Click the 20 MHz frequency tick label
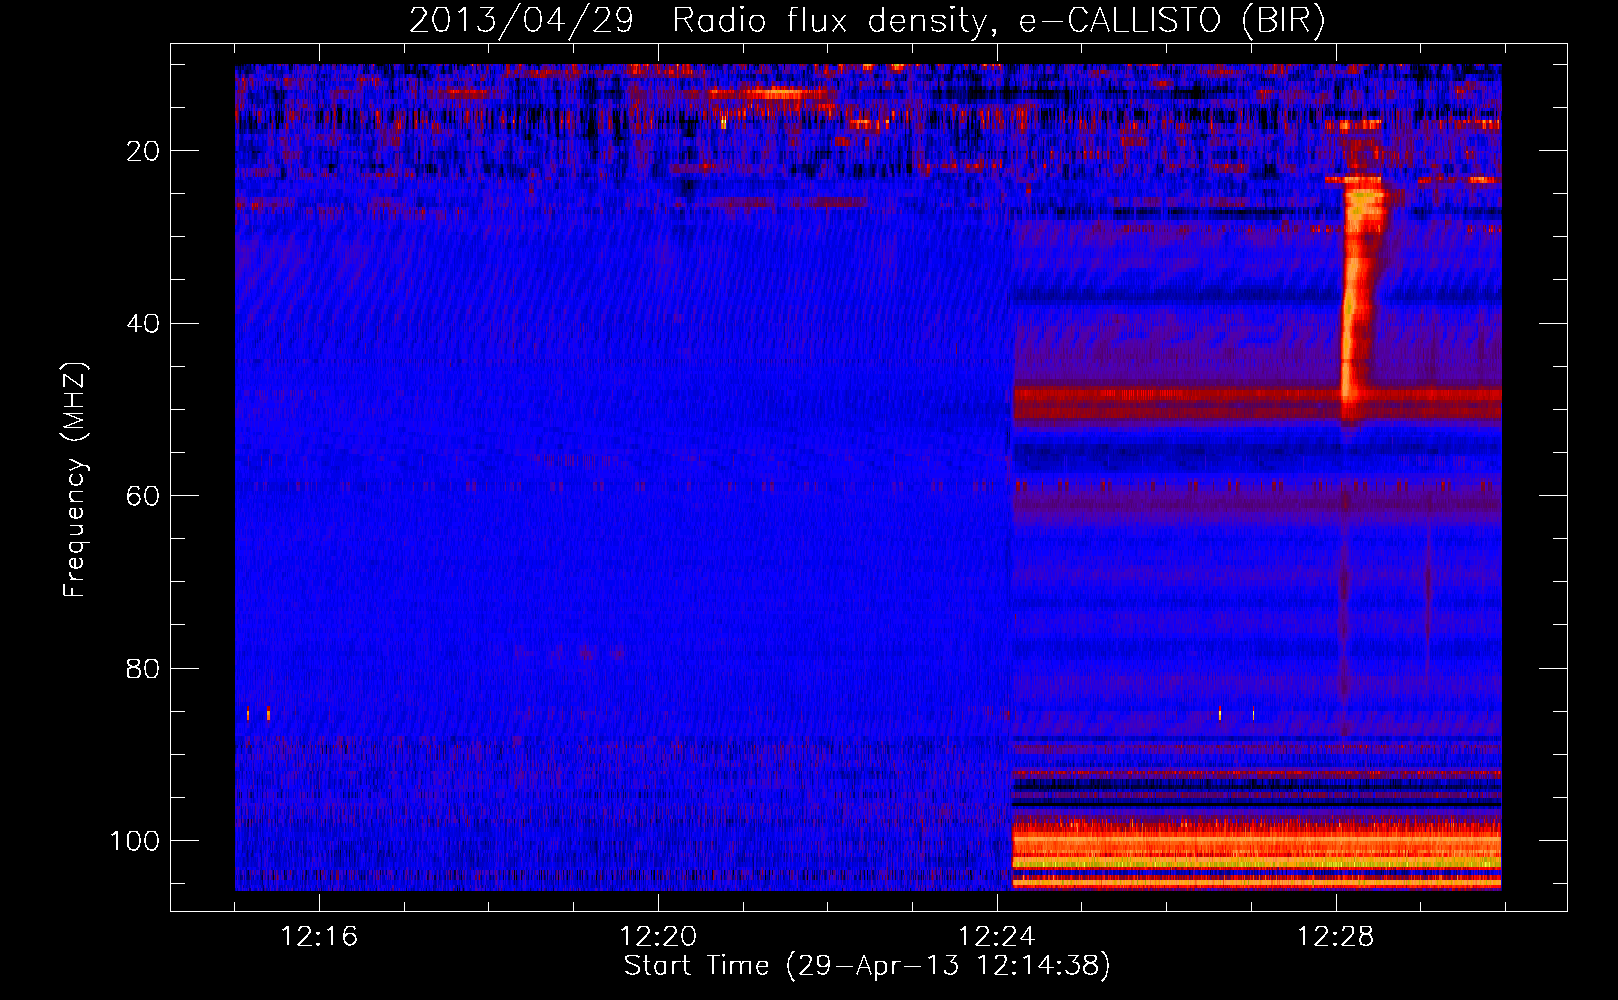Image resolution: width=1618 pixels, height=1000 pixels. point(144,151)
